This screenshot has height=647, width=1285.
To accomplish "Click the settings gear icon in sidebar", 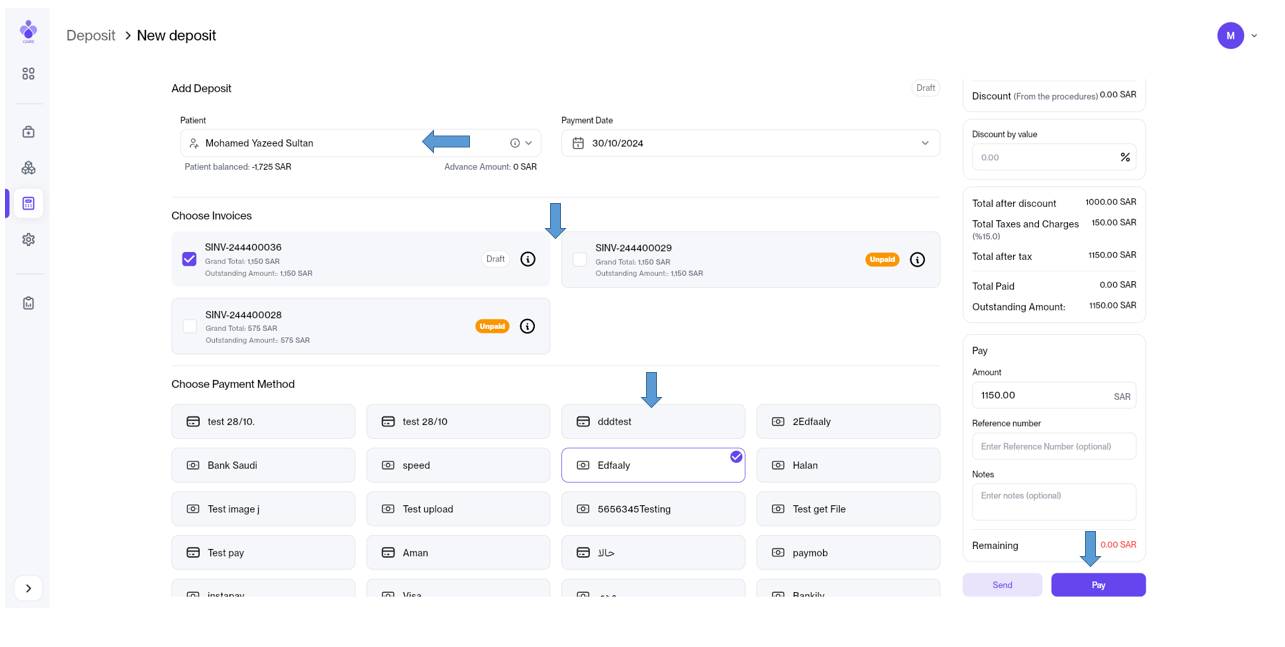I will coord(28,240).
